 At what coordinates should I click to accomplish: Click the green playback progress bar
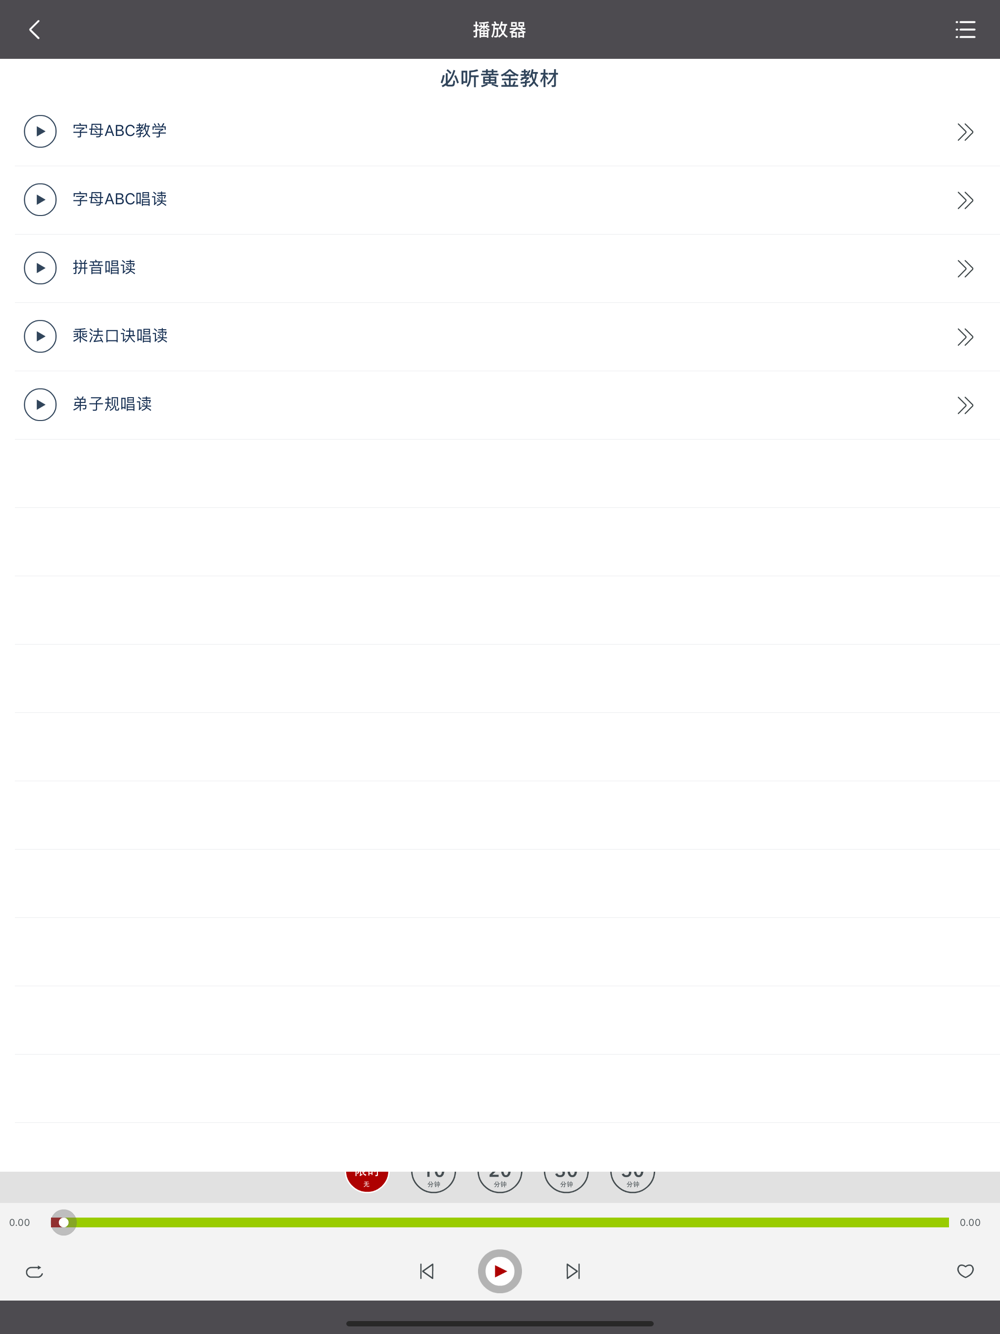(500, 1222)
